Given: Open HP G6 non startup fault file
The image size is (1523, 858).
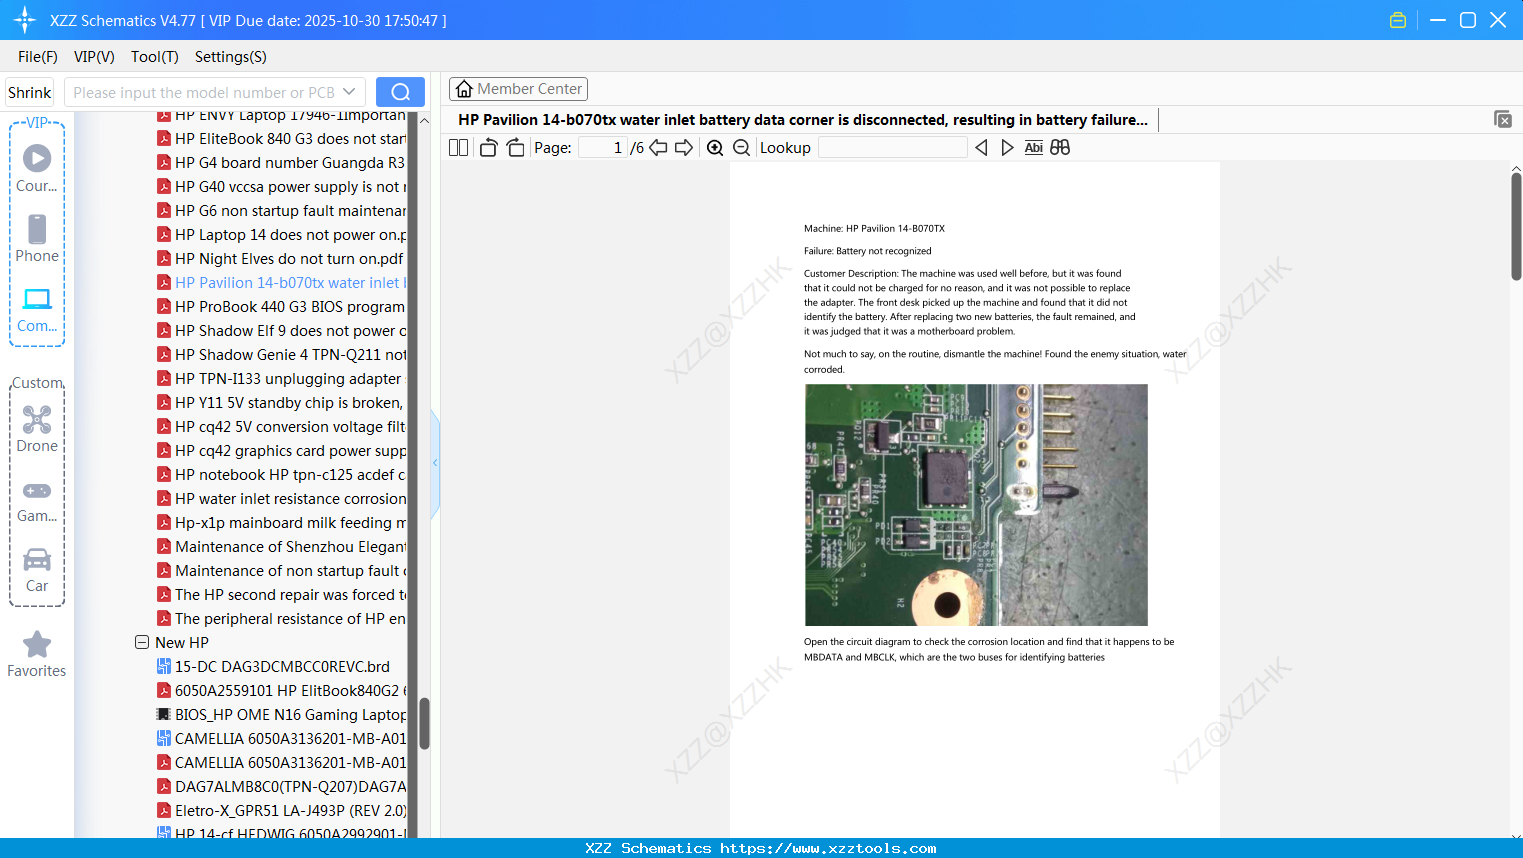Looking at the screenshot, I should tap(282, 211).
